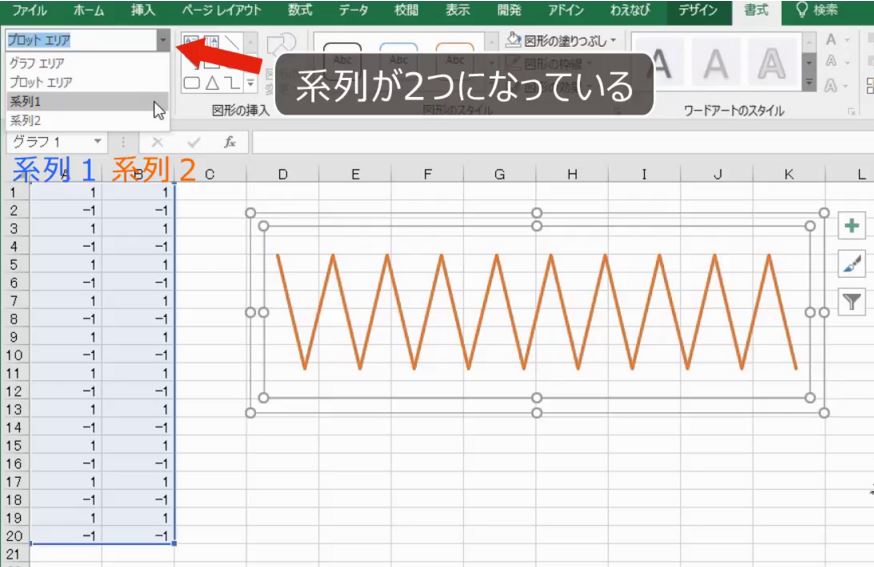Switch to the 開発 tab

508,10
